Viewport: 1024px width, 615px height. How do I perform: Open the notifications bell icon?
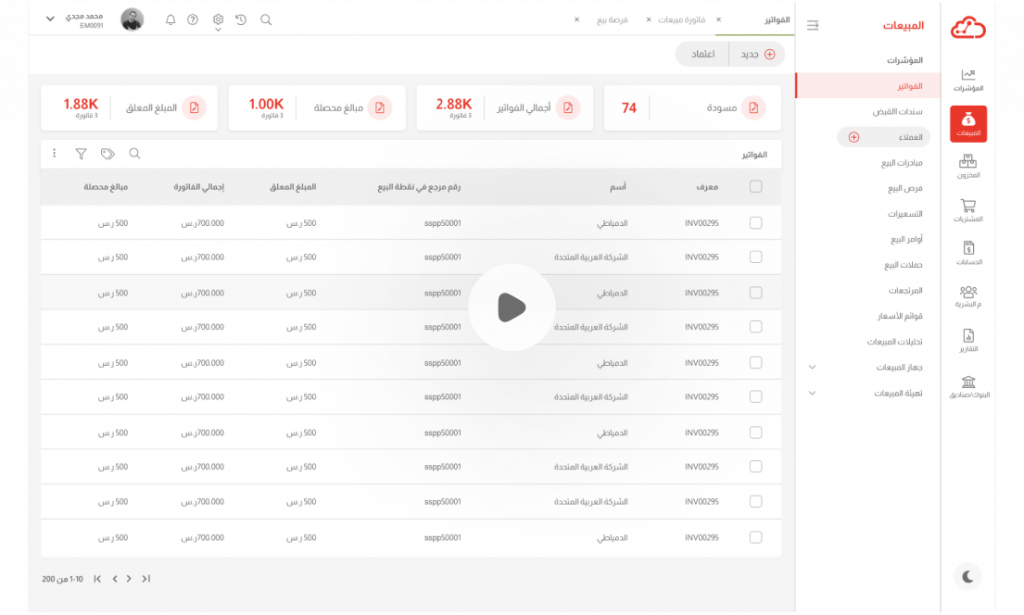[170, 20]
